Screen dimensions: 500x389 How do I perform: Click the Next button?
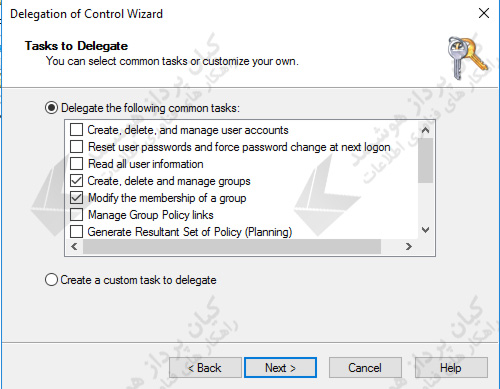pos(280,368)
